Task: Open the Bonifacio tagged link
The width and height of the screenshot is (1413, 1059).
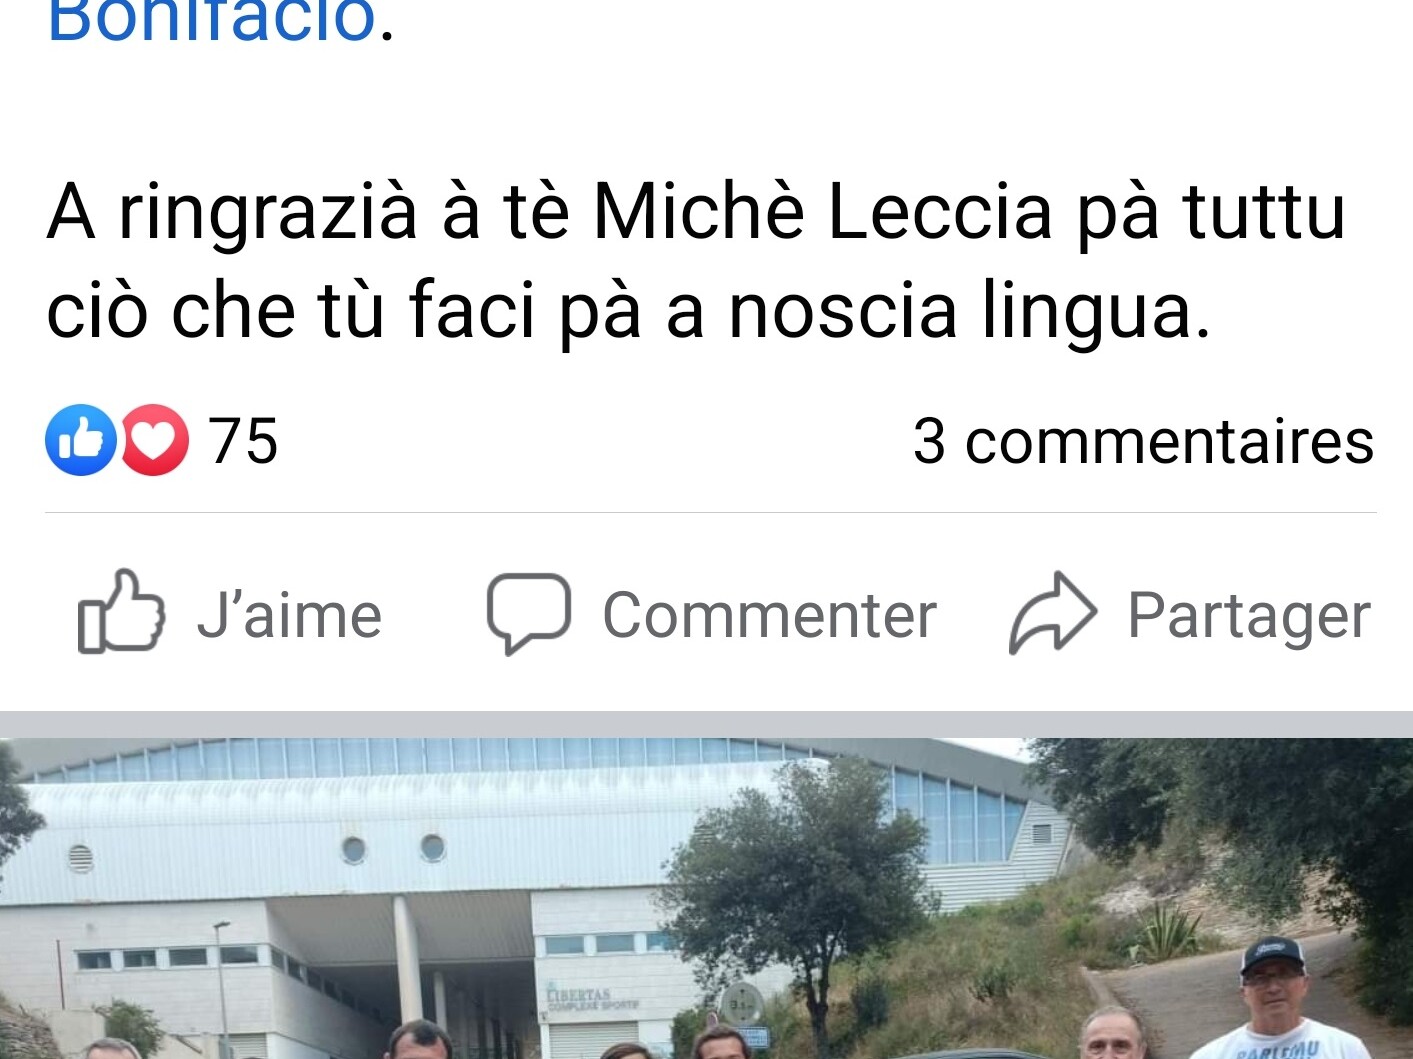Action: (211, 20)
